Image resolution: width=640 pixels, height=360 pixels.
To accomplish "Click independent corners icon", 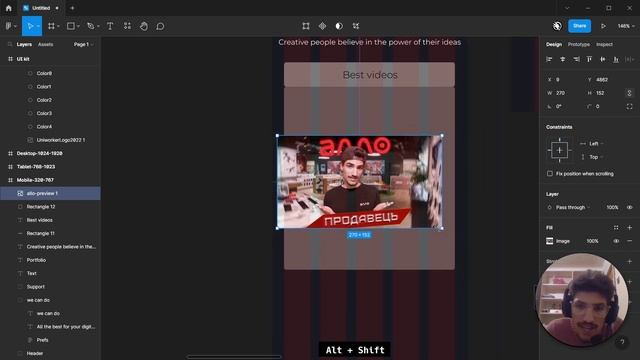I will click(629, 107).
